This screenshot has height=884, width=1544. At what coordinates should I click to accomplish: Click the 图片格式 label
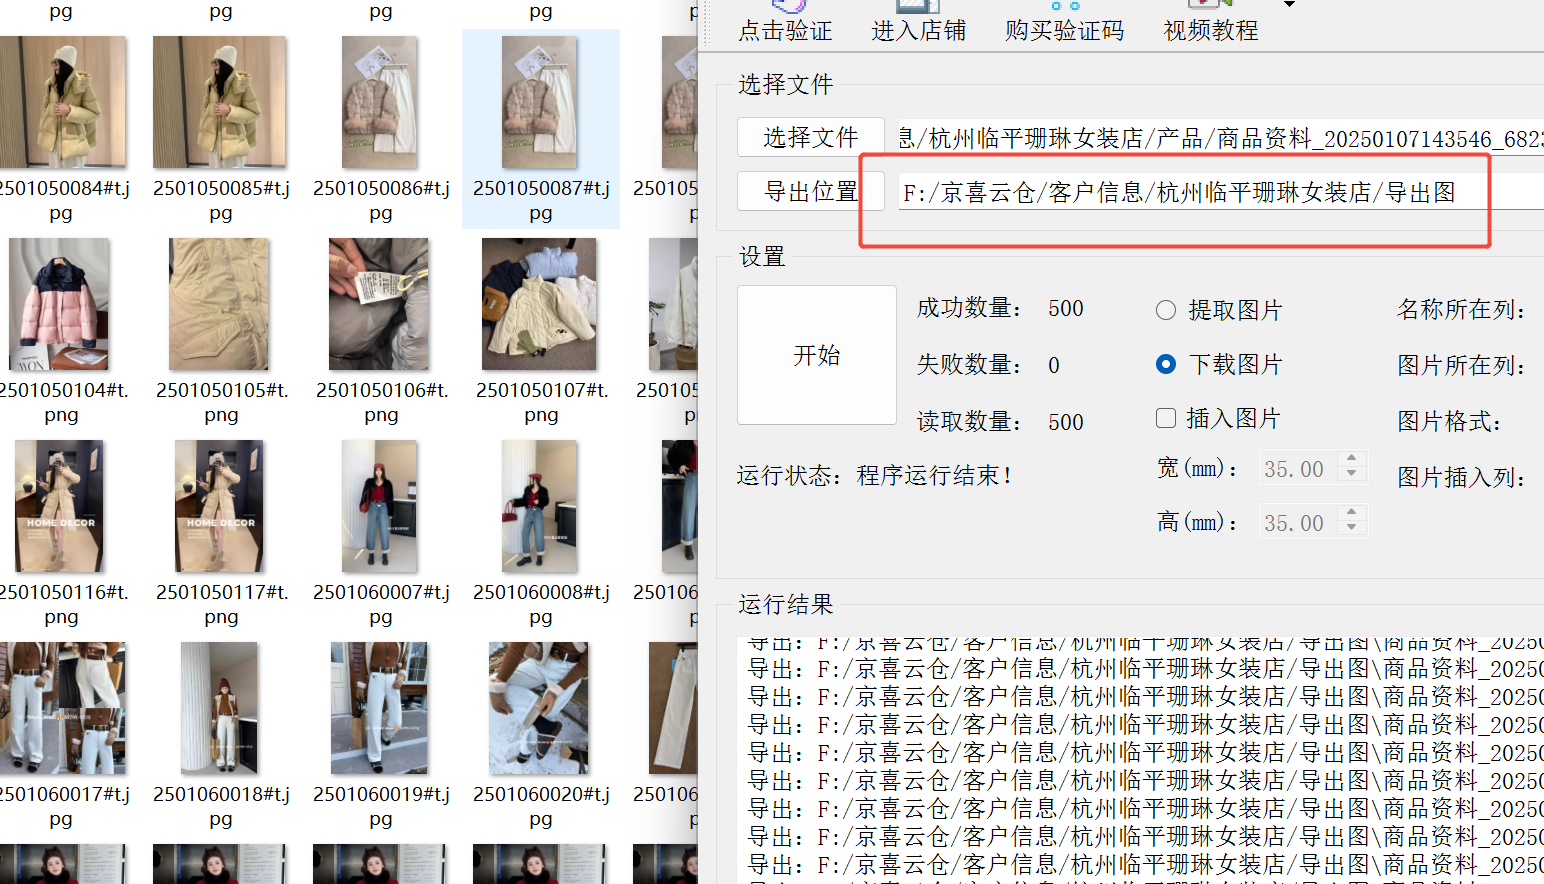pyautogui.click(x=1450, y=422)
